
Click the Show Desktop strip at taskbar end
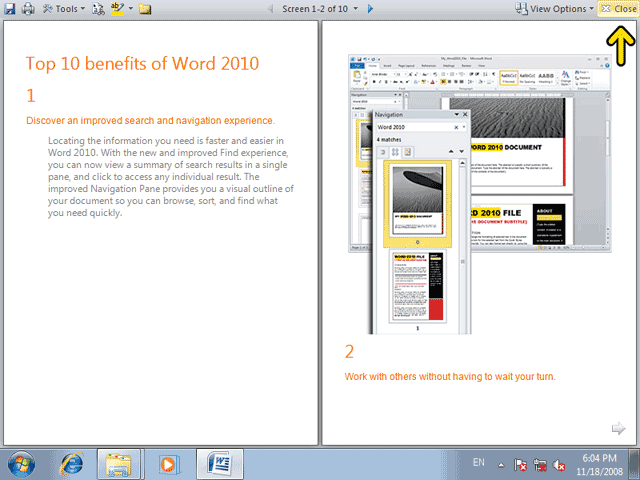[x=635, y=464]
